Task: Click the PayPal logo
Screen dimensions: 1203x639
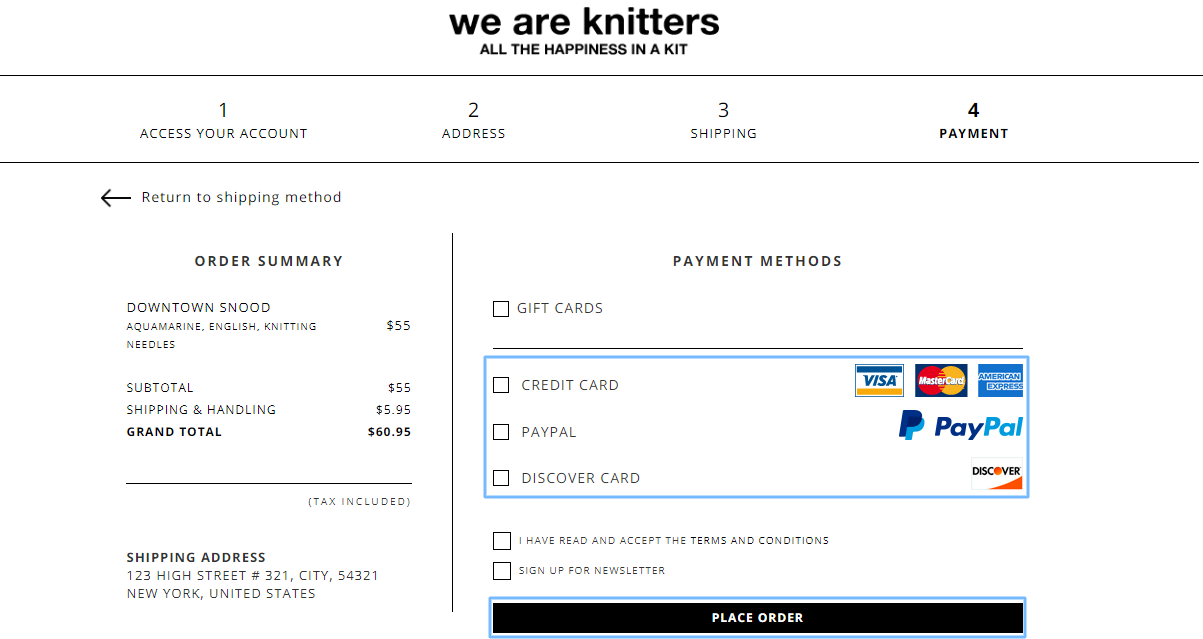Action: [x=960, y=426]
